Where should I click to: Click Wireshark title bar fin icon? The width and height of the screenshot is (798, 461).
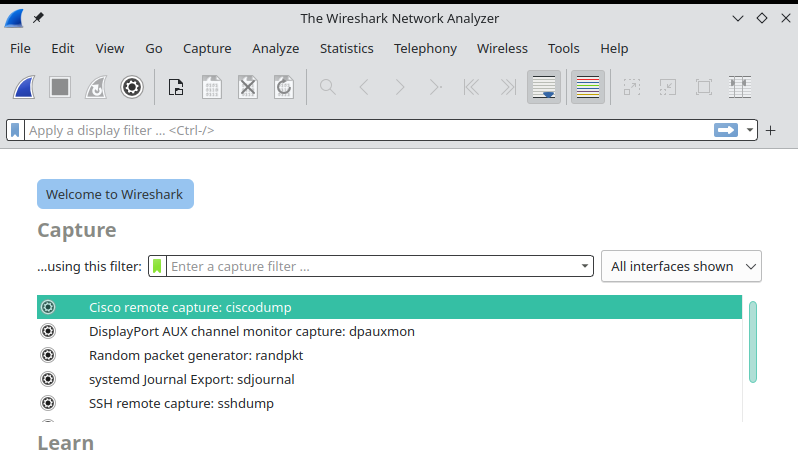pos(14,18)
